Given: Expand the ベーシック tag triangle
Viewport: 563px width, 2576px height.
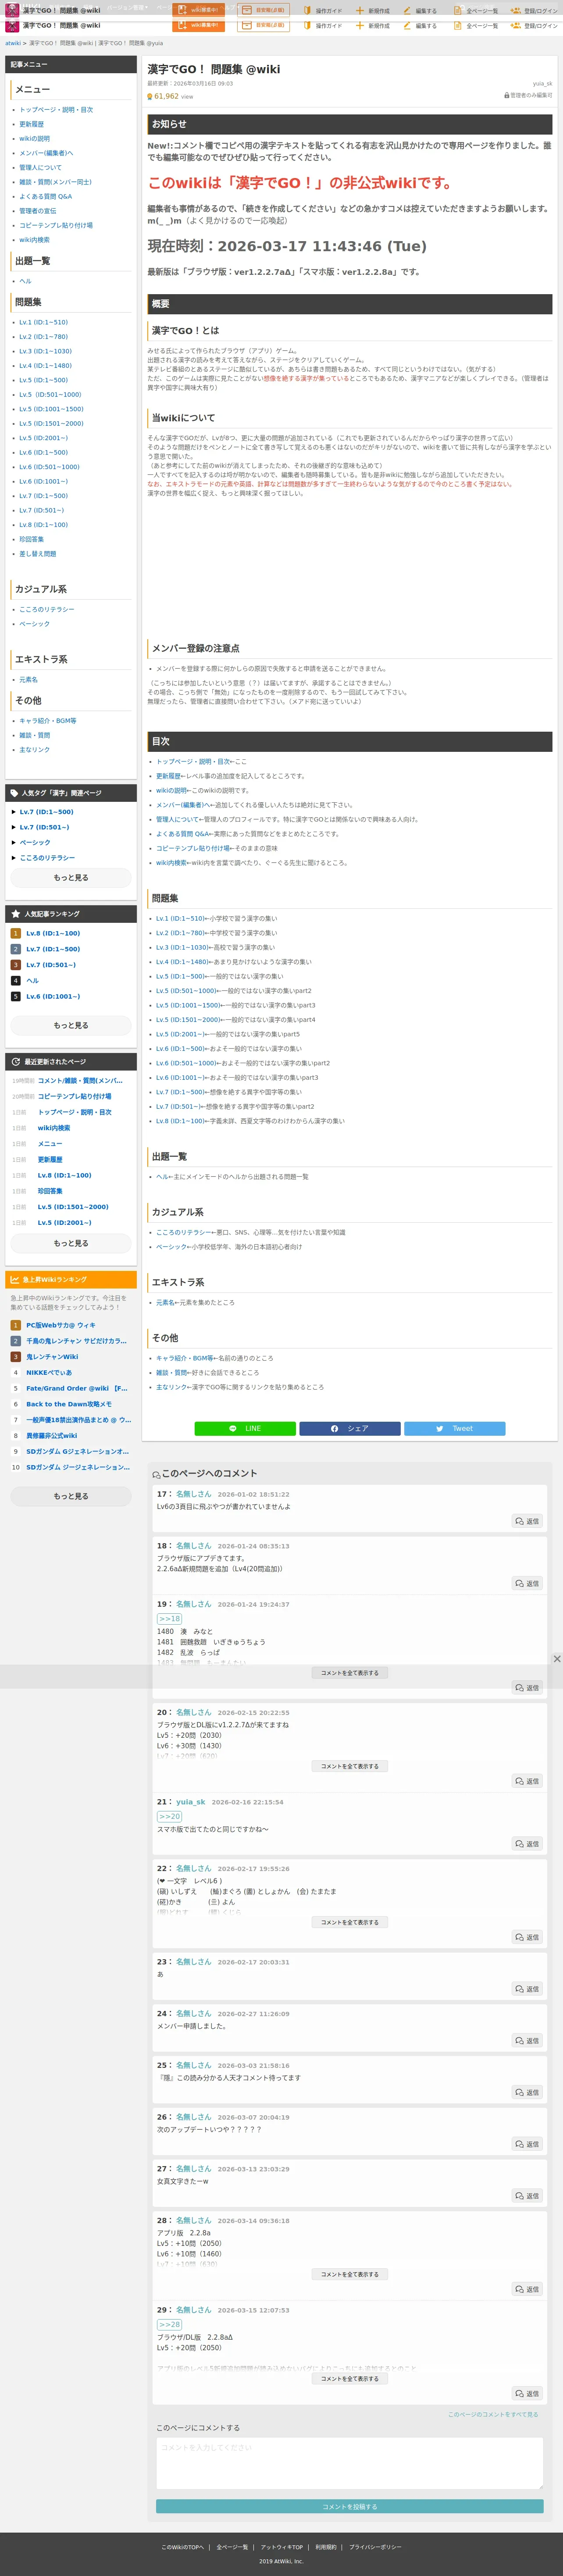Looking at the screenshot, I should [x=14, y=842].
